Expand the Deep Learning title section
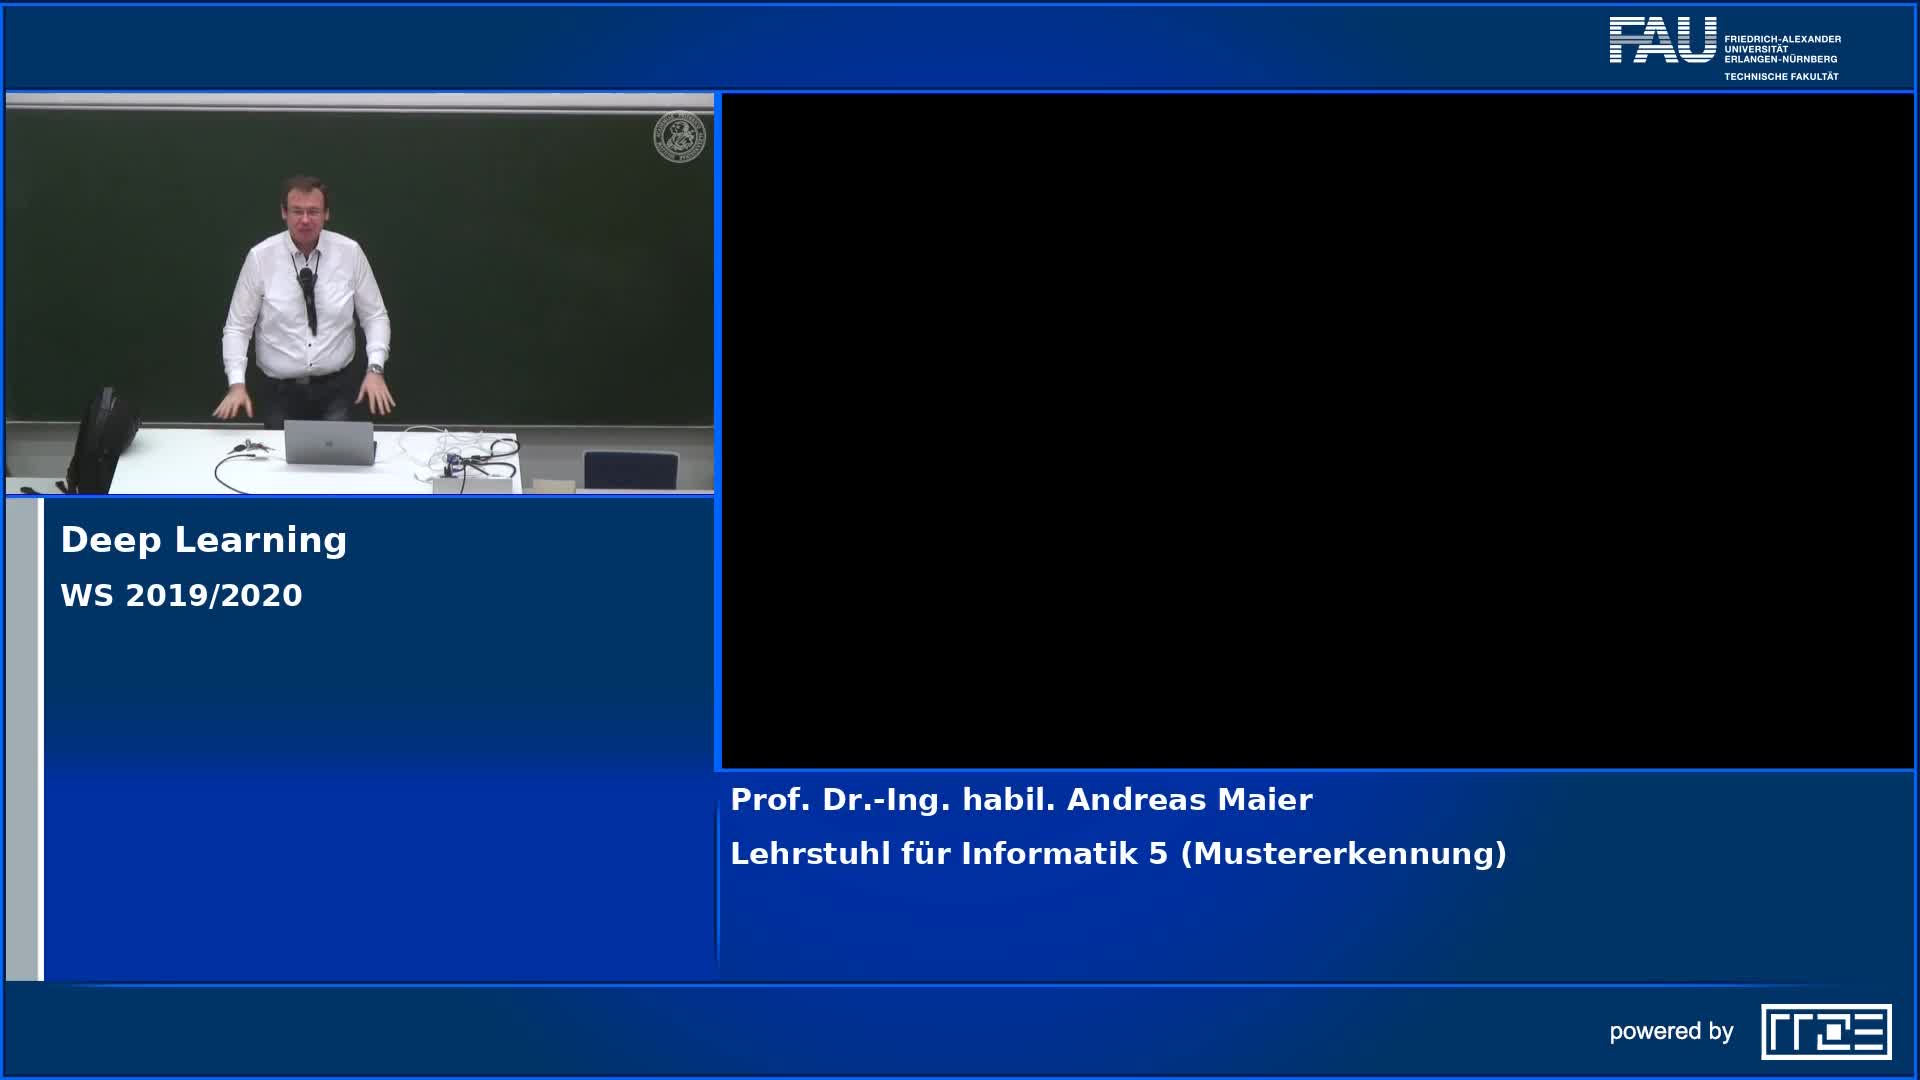The width and height of the screenshot is (1920, 1080). click(204, 539)
